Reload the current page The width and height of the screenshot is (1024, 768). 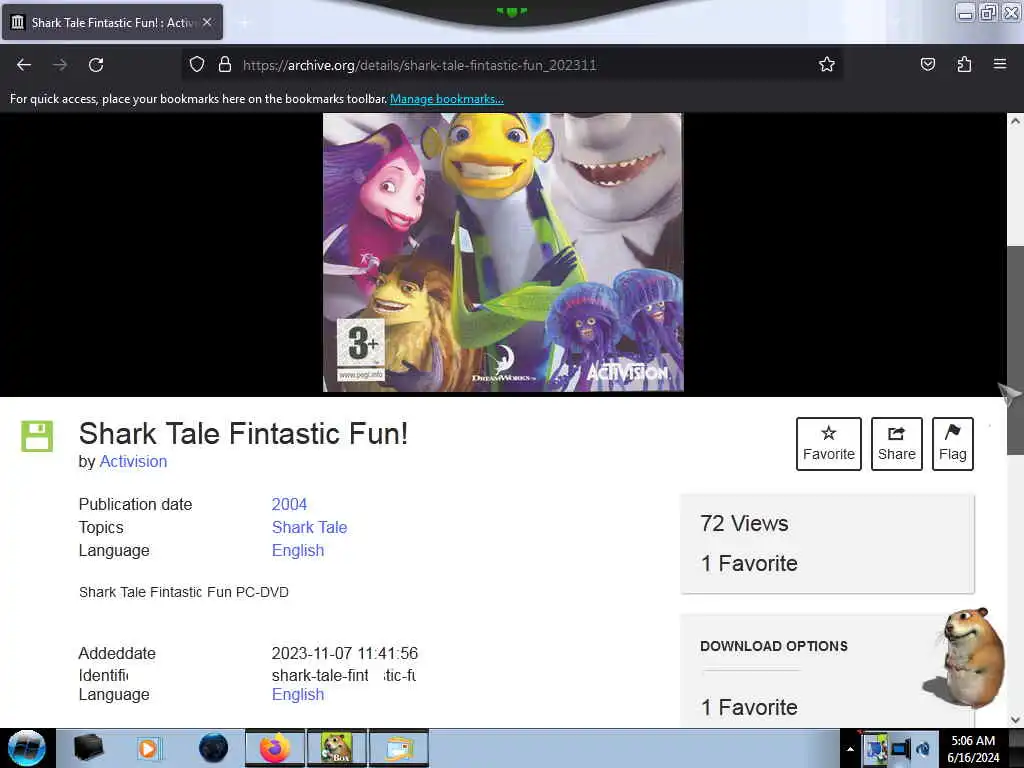pos(96,65)
